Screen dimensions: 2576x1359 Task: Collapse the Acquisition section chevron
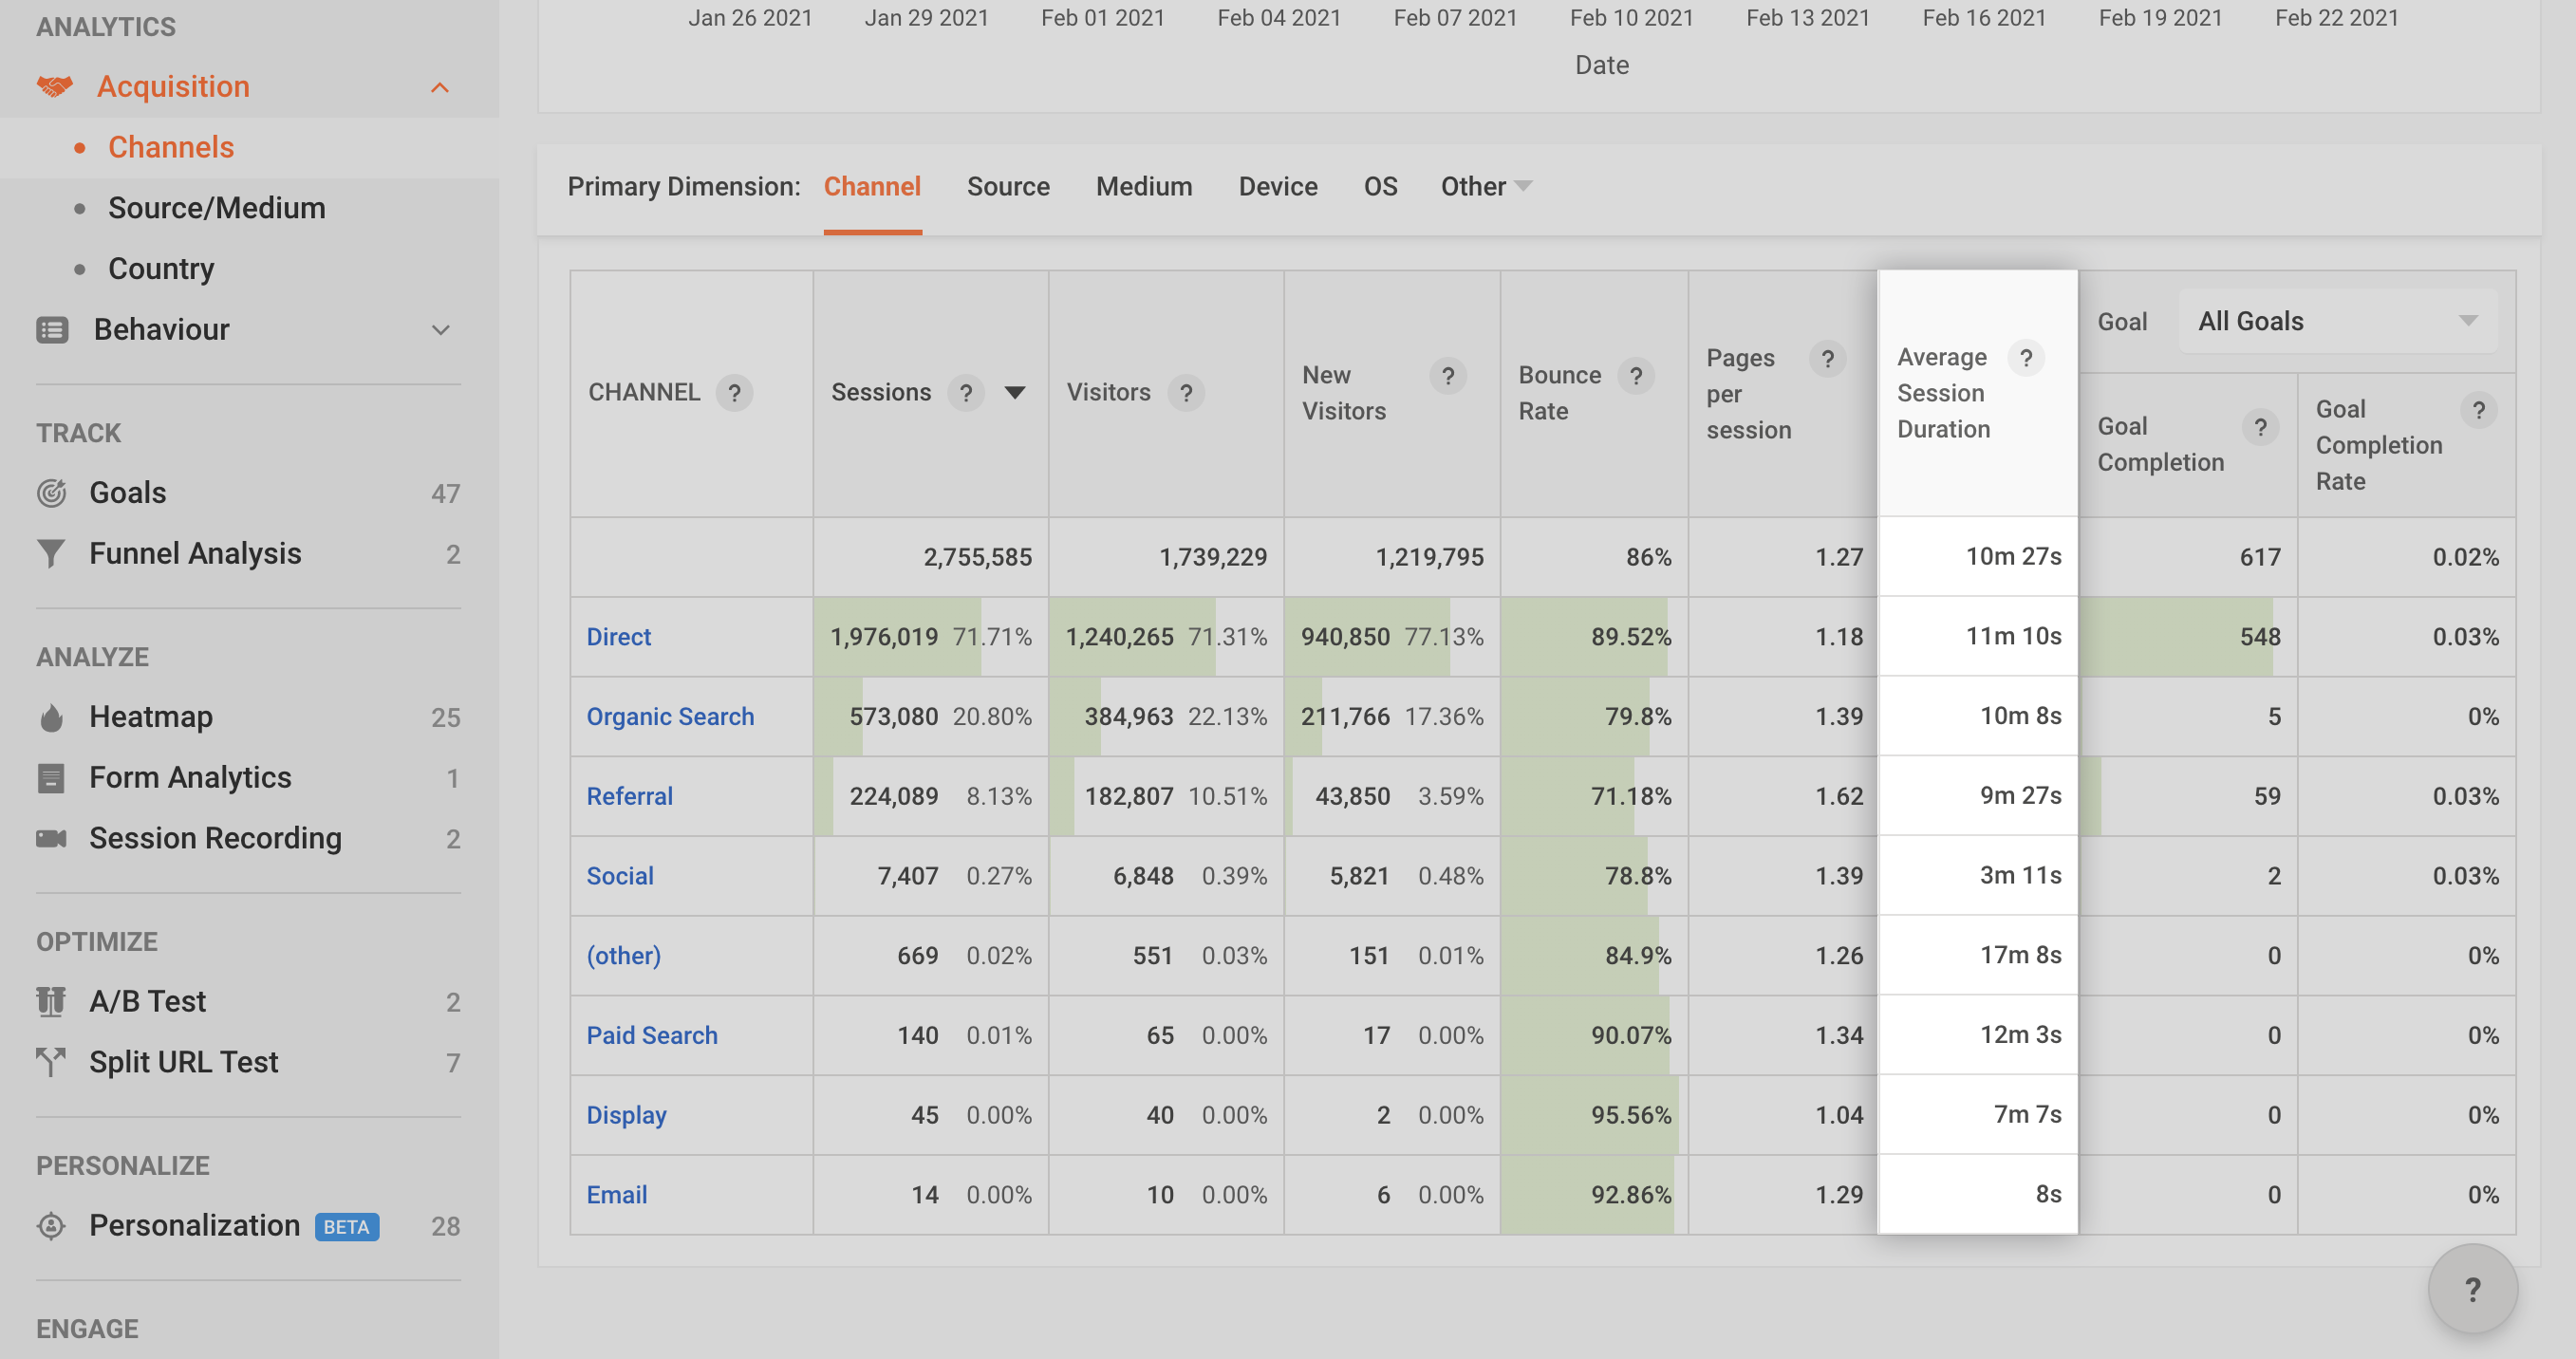440,88
